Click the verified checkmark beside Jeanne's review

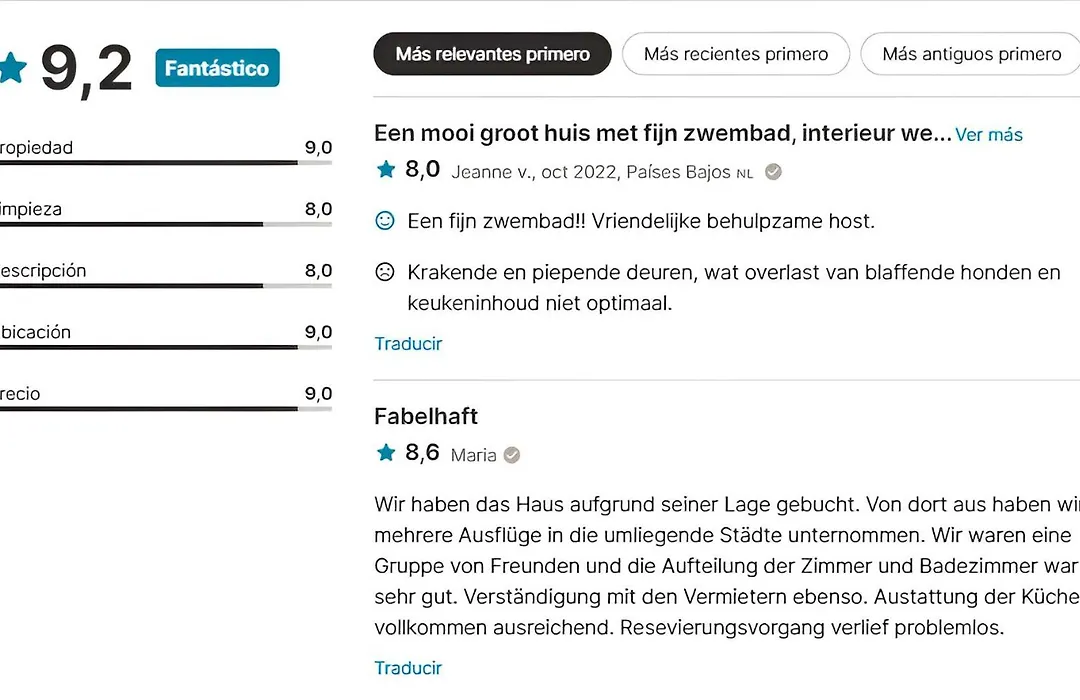[773, 172]
